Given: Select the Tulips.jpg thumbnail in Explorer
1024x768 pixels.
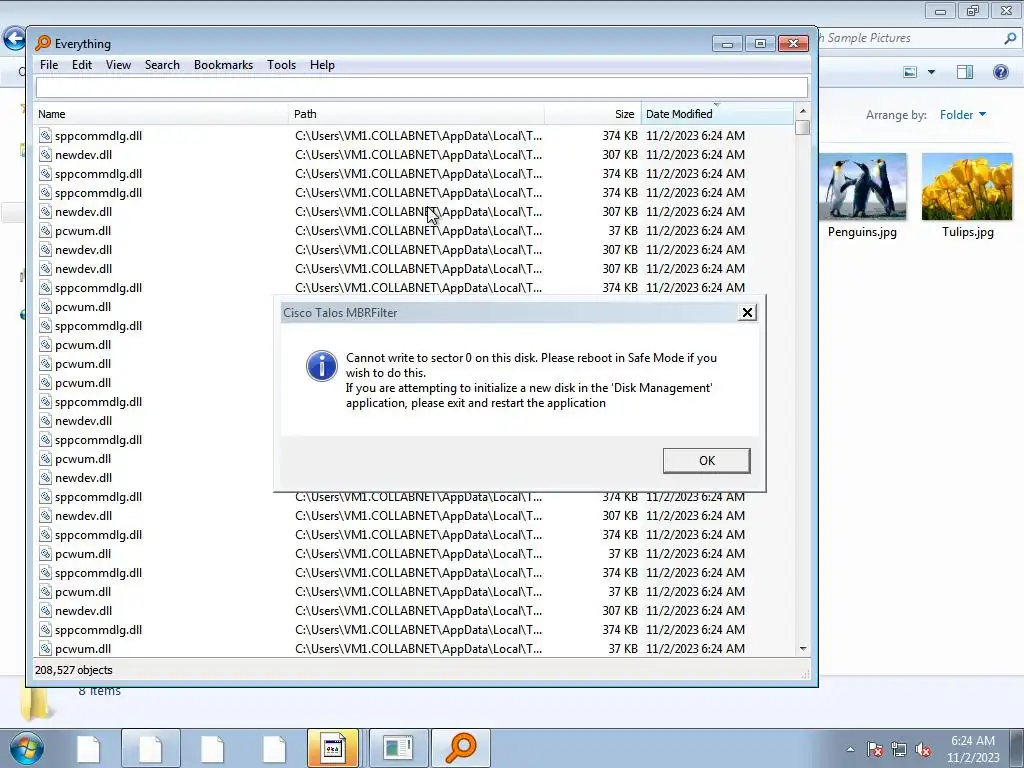Looking at the screenshot, I should tap(967, 187).
